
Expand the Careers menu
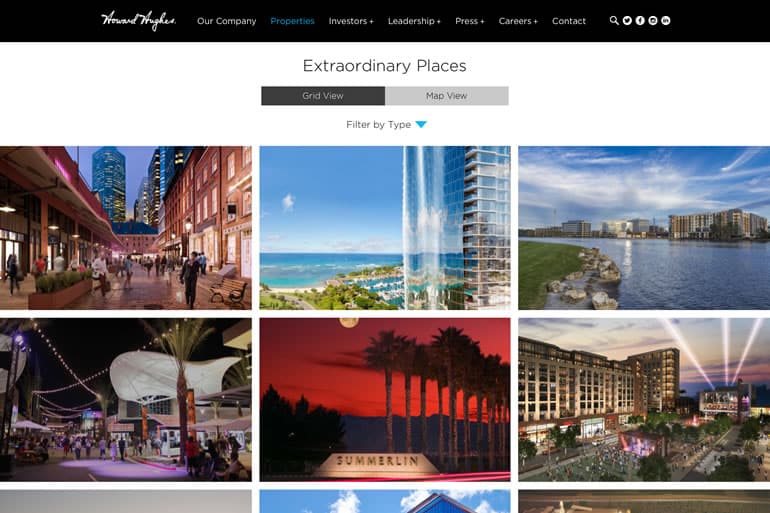518,21
